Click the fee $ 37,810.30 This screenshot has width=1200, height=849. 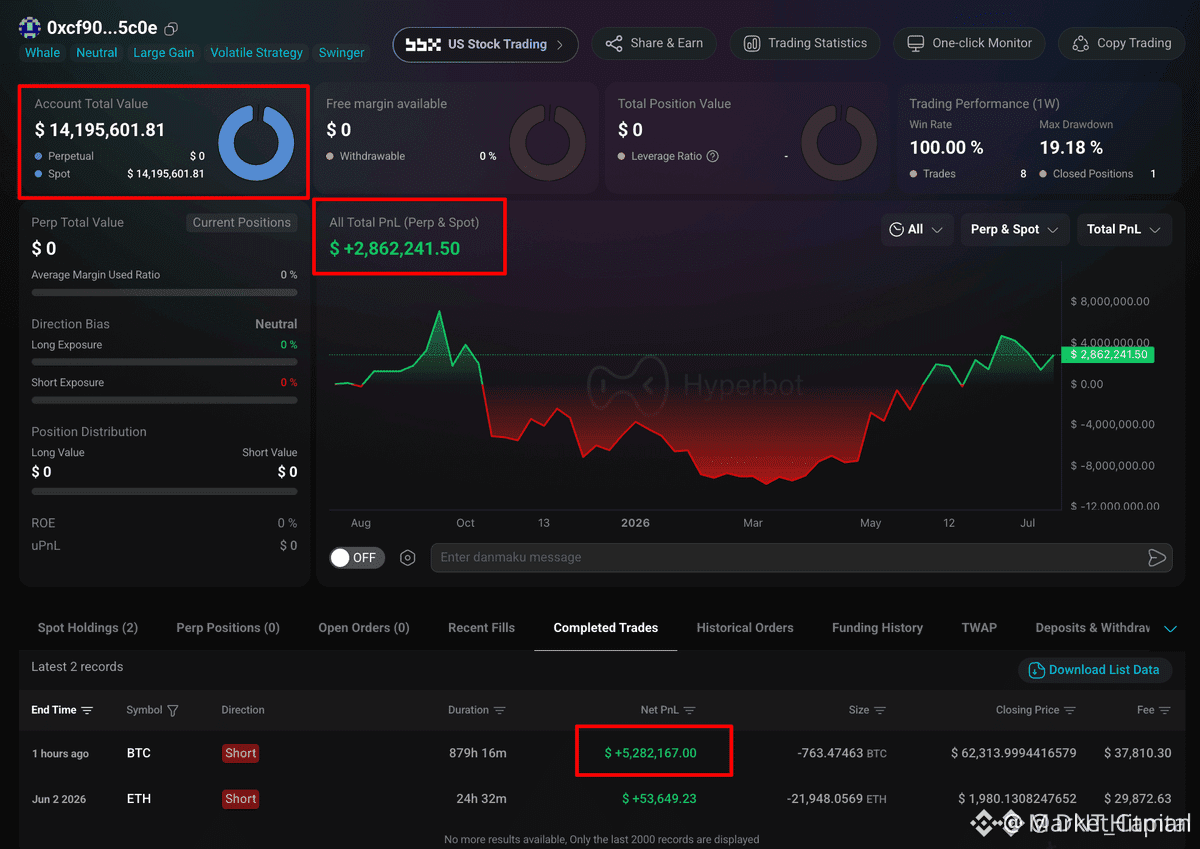pos(1138,753)
